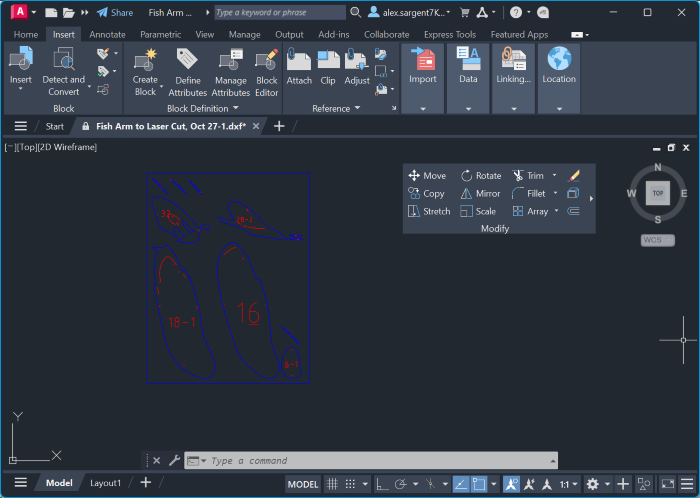
Task: Toggle the drawing grid display in status bar
Action: click(x=333, y=484)
